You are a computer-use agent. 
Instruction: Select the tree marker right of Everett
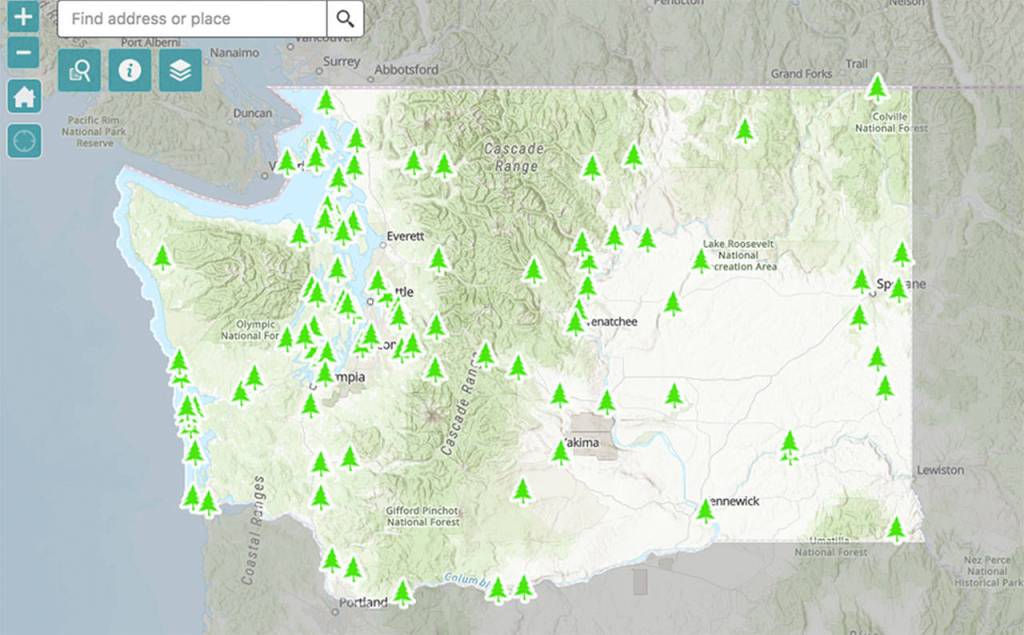438,259
